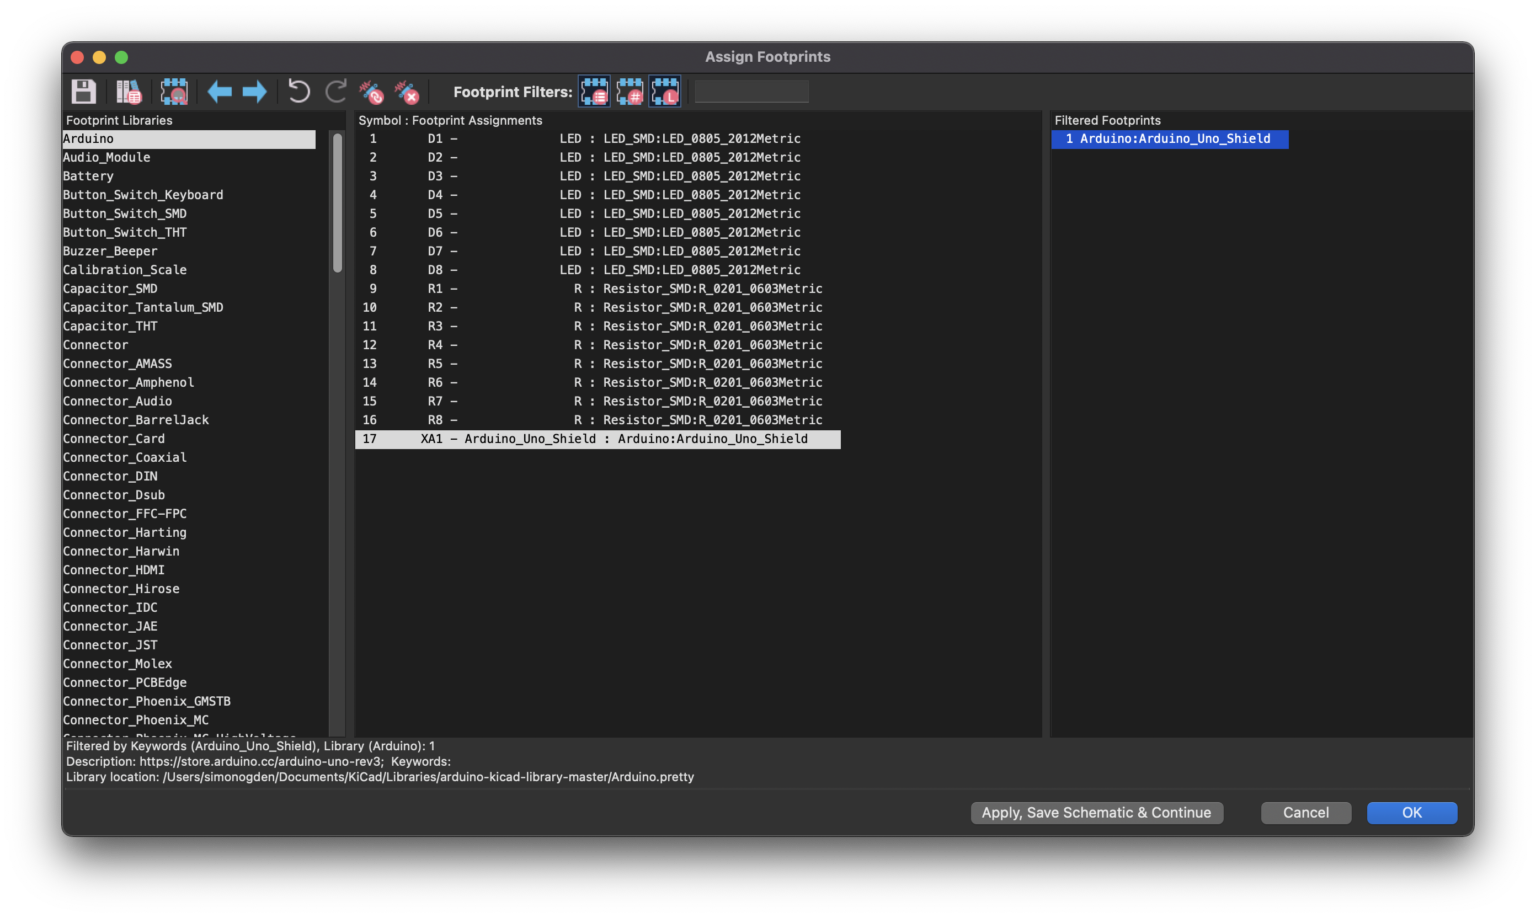The width and height of the screenshot is (1536, 918).
Task: Click the redo icon
Action: click(336, 92)
